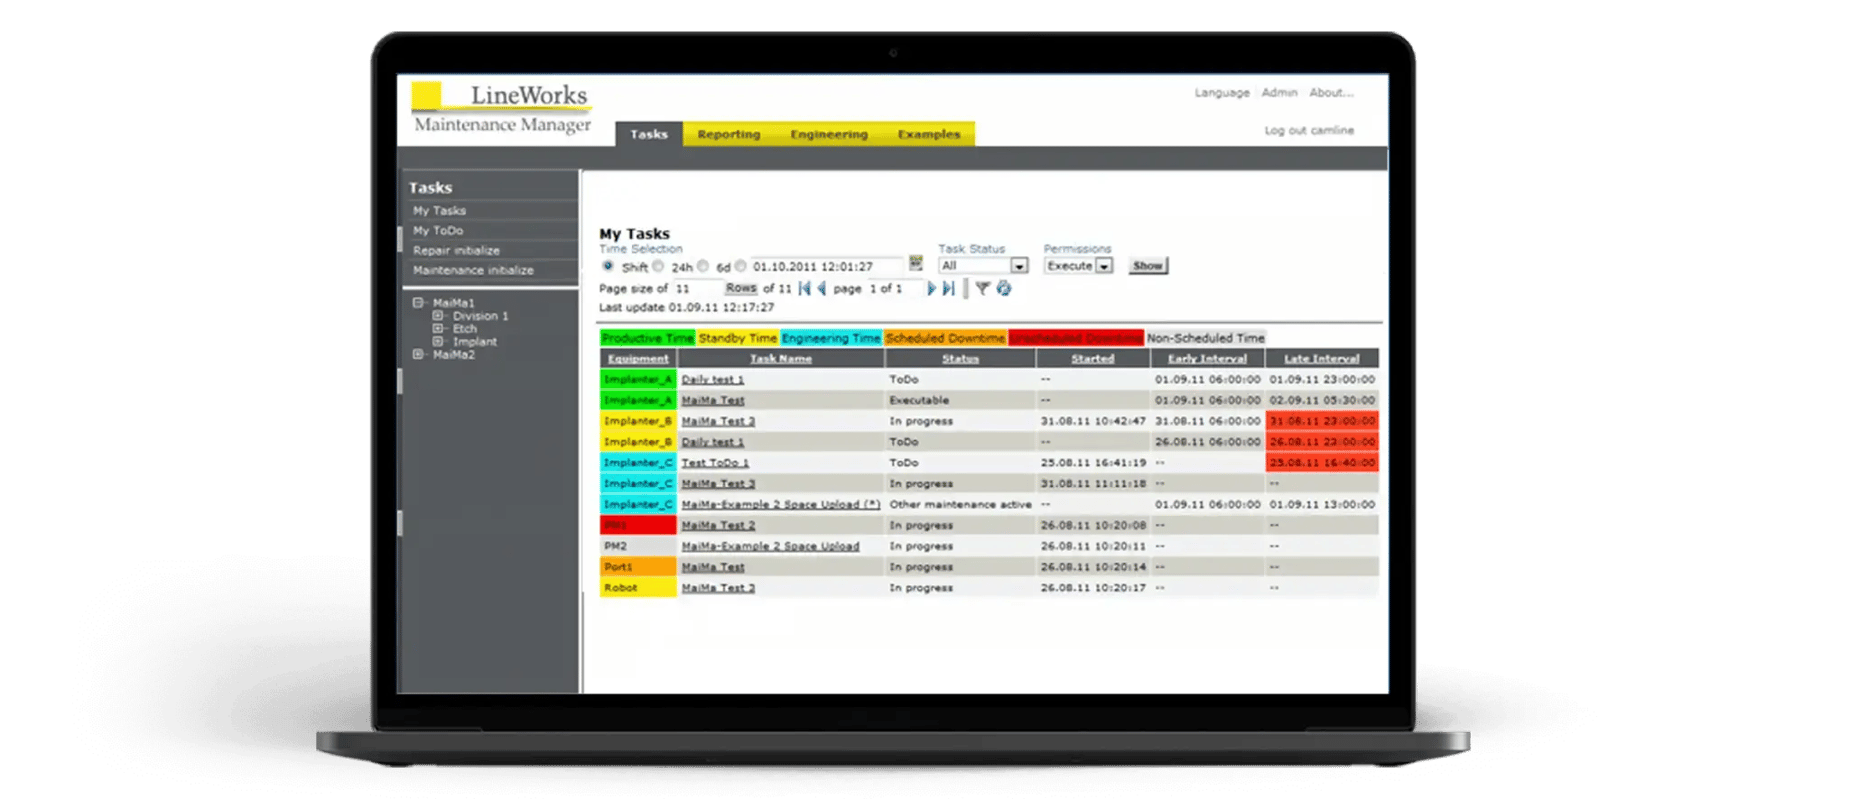The image size is (1849, 799).
Task: Open MaiMa Test 2 in the Robot row
Action: tap(718, 589)
